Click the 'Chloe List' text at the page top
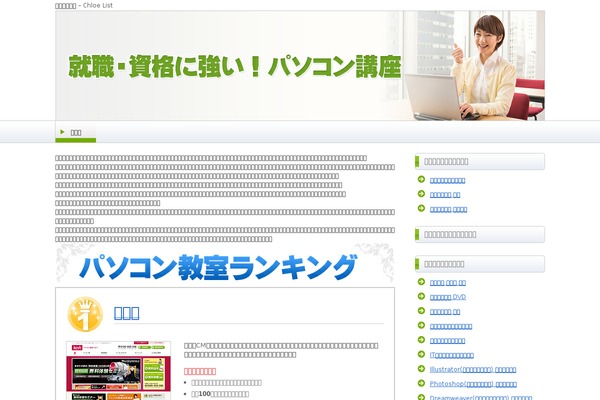 [x=98, y=5]
